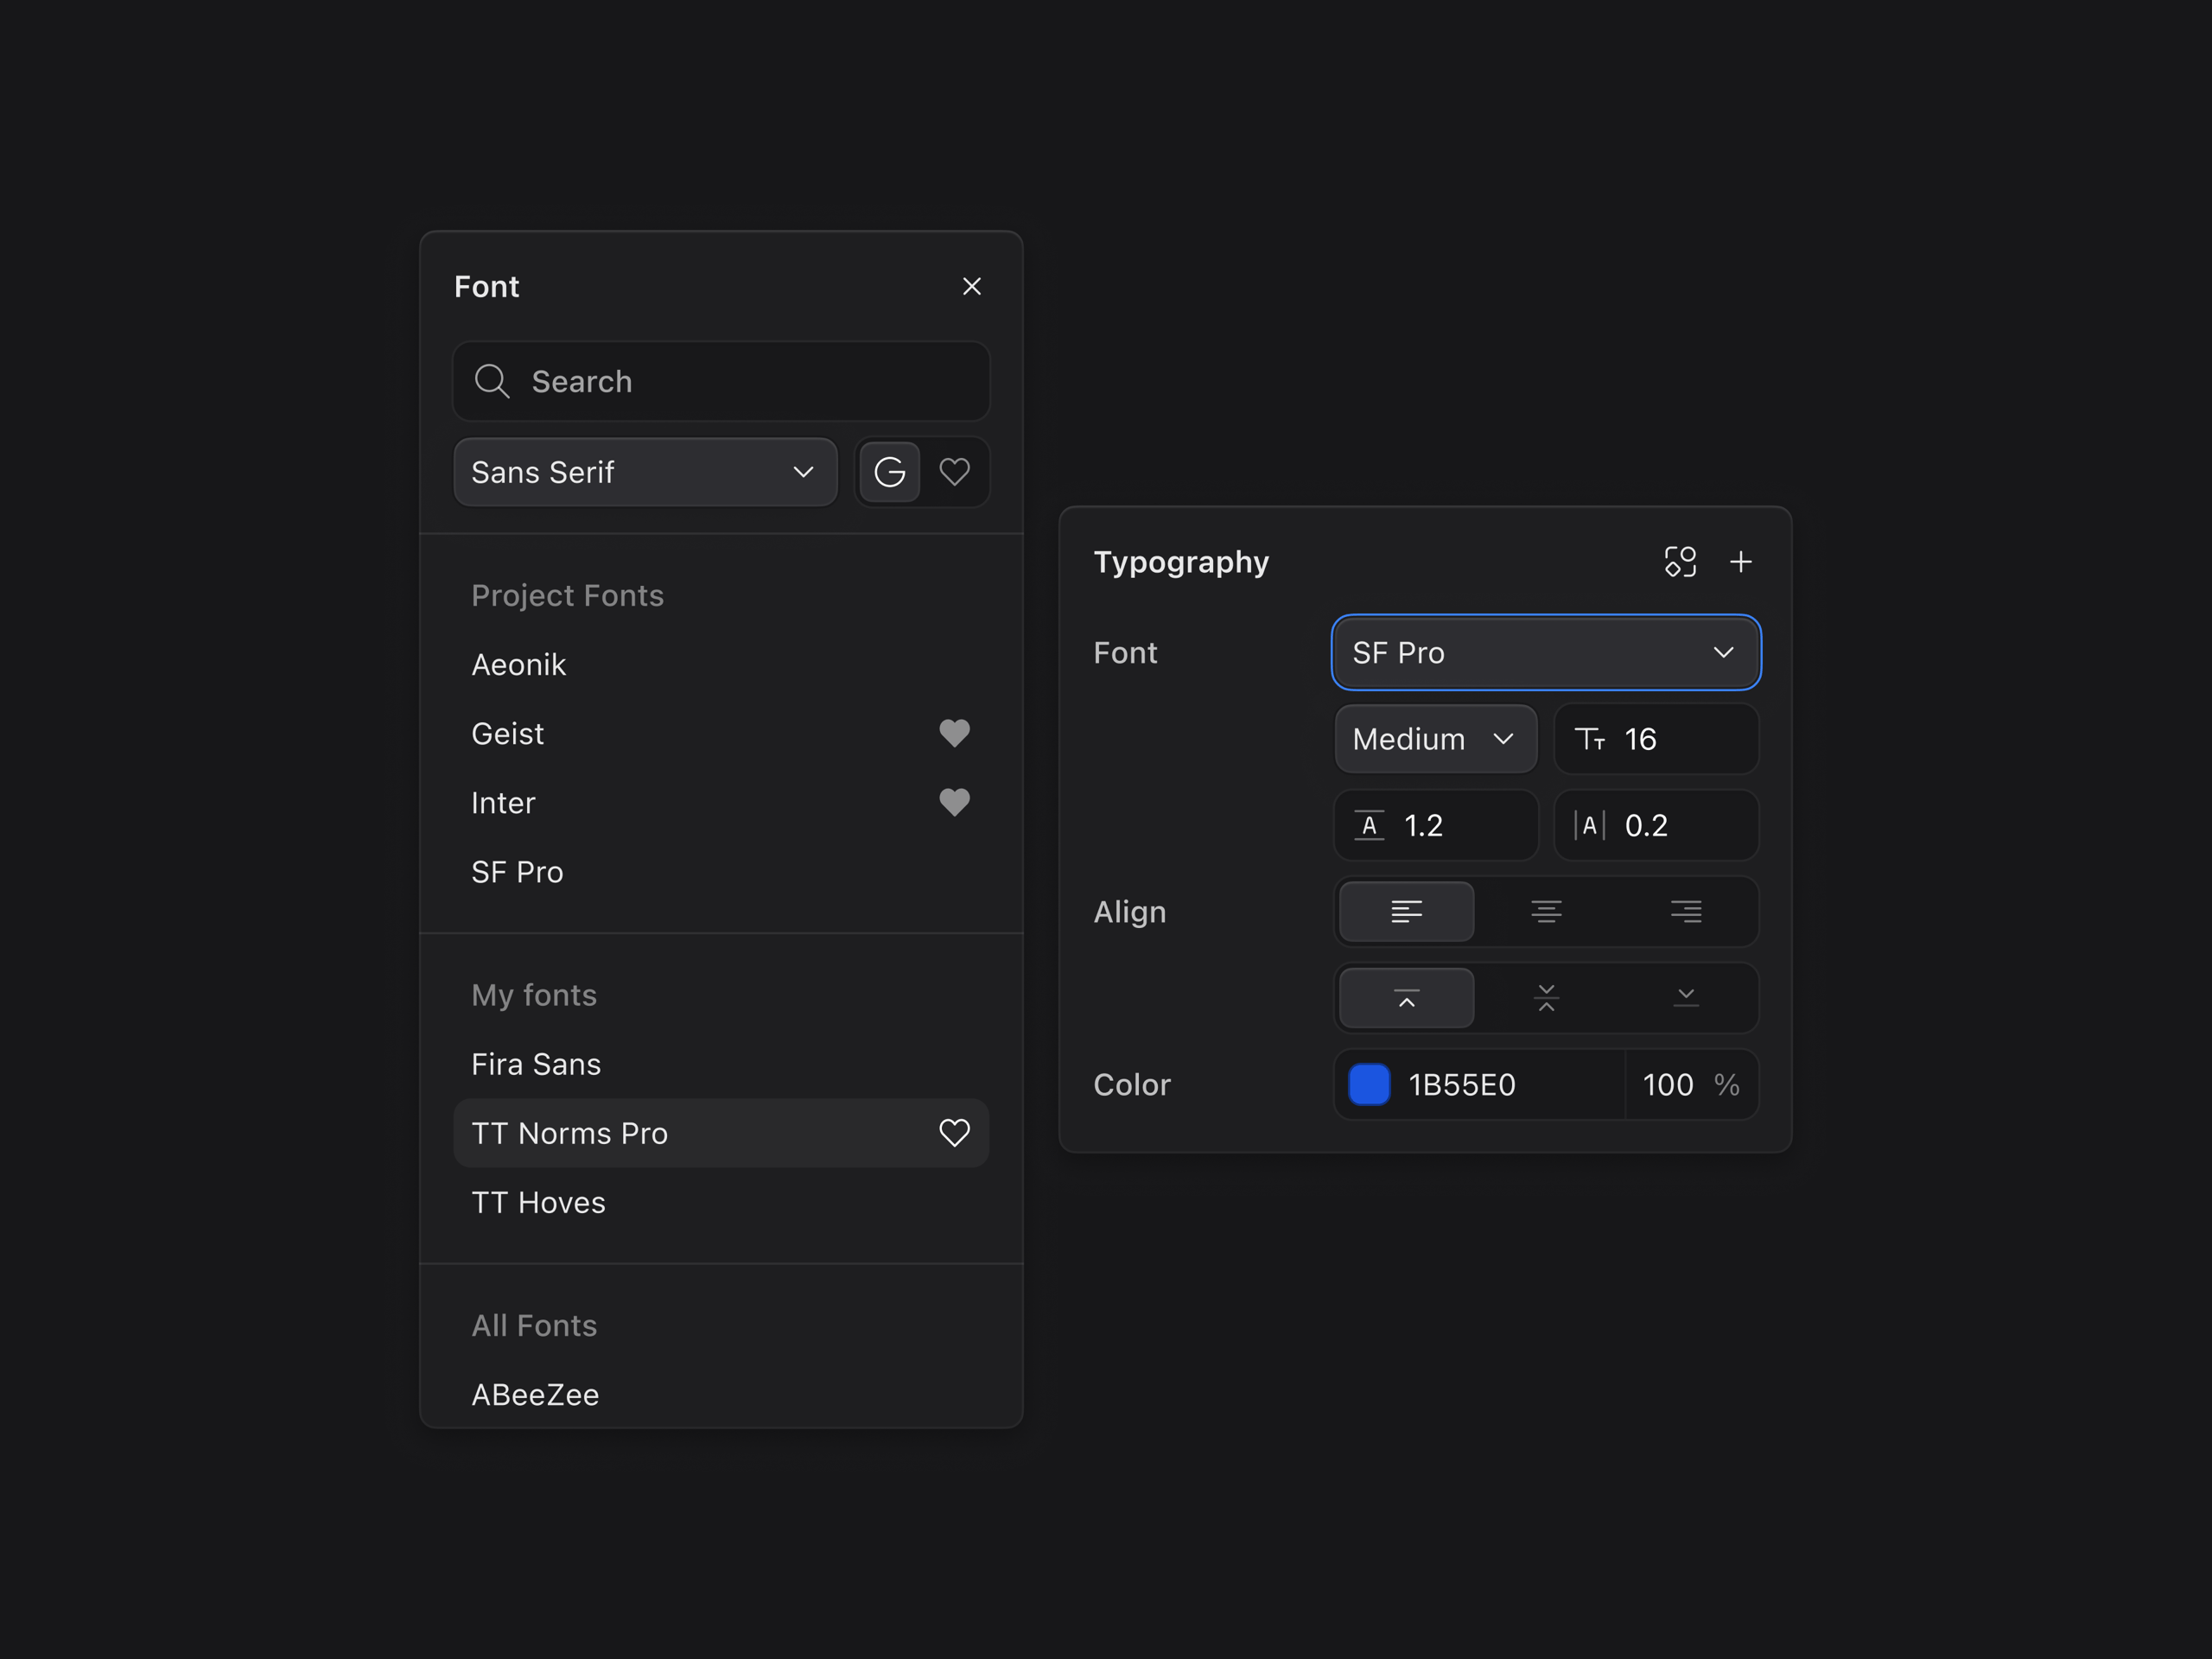Open the Sans Serif category dropdown

click(x=644, y=471)
